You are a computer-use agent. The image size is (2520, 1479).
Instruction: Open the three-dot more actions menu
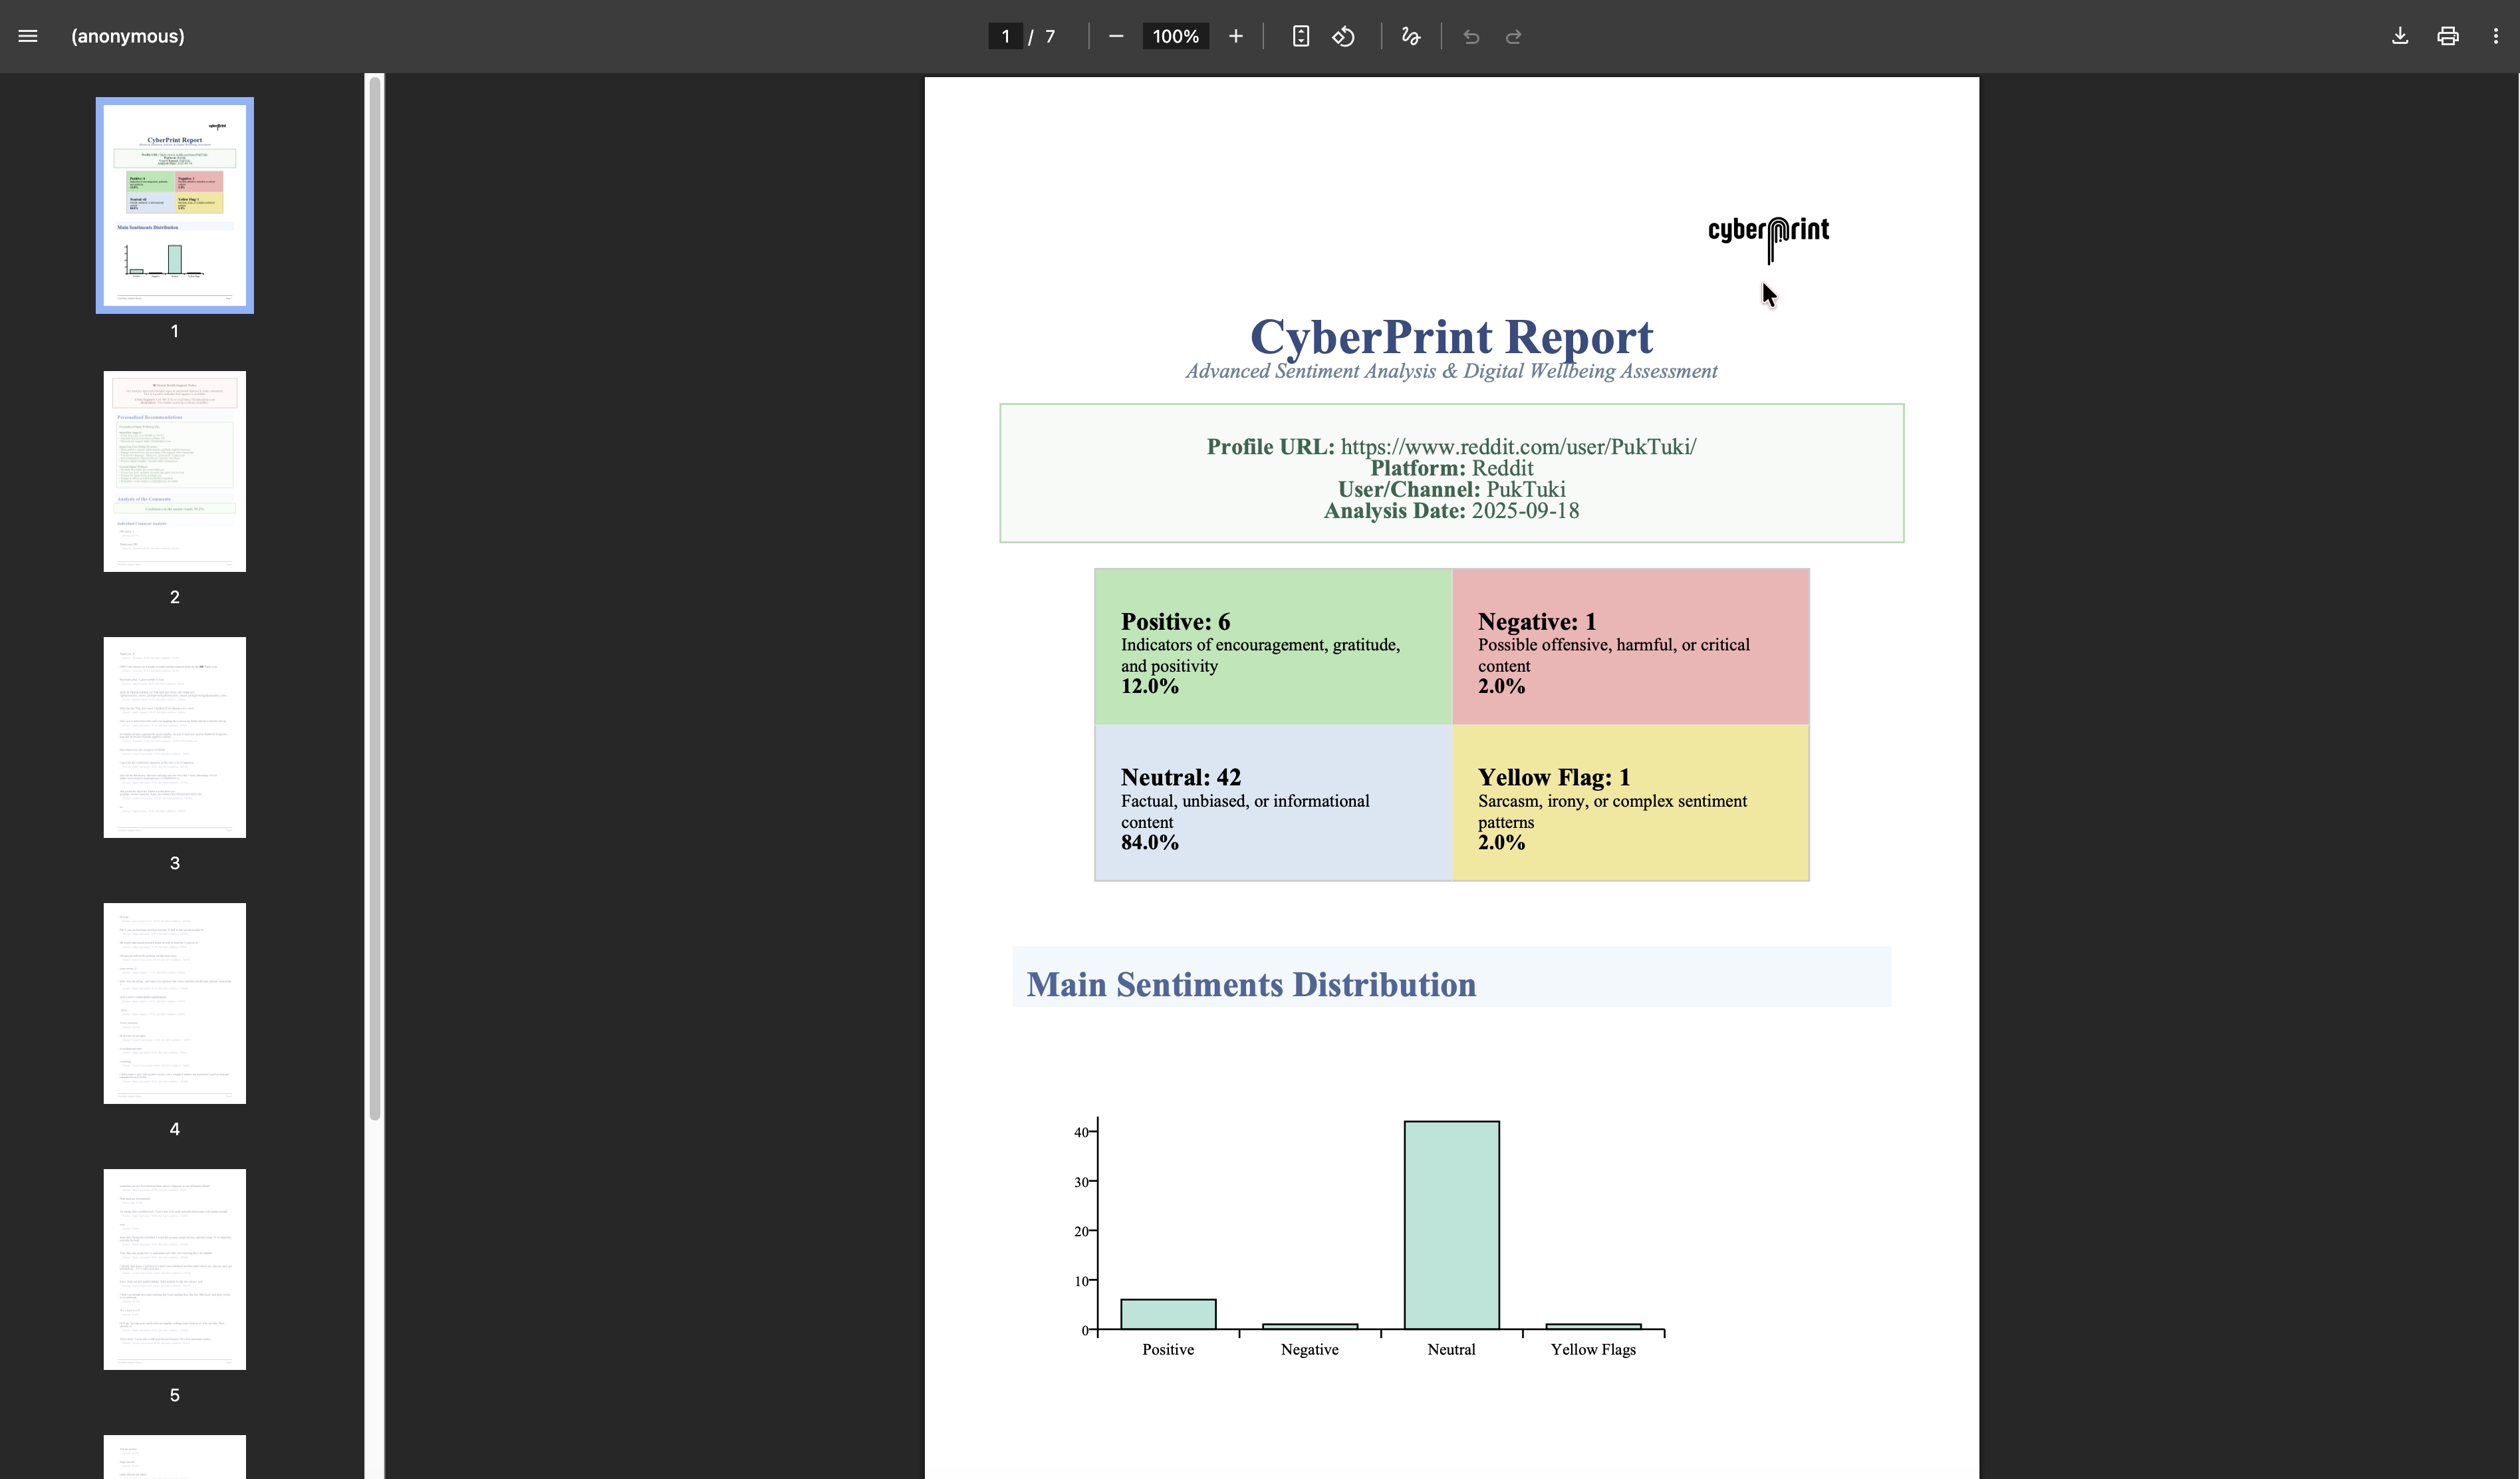pyautogui.click(x=2496, y=36)
